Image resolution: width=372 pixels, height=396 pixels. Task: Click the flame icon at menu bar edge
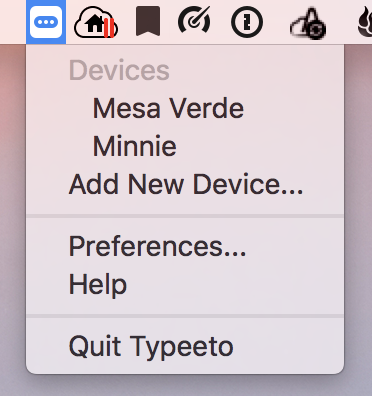365,22
